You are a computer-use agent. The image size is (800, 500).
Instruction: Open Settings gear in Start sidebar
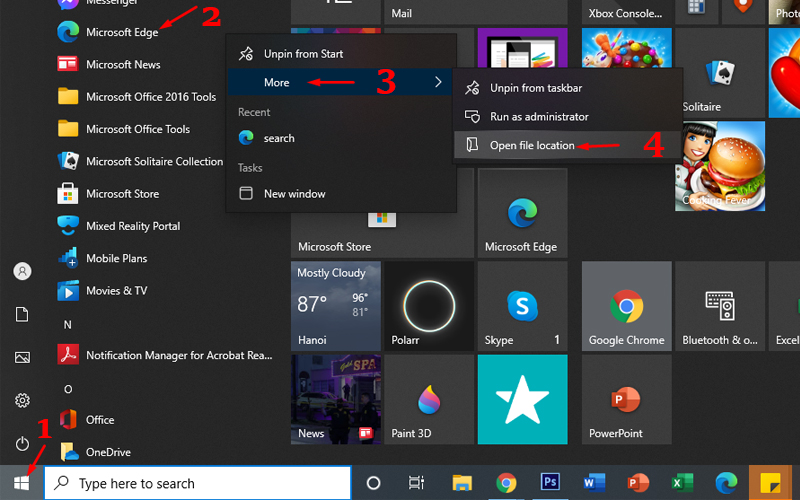coord(22,401)
